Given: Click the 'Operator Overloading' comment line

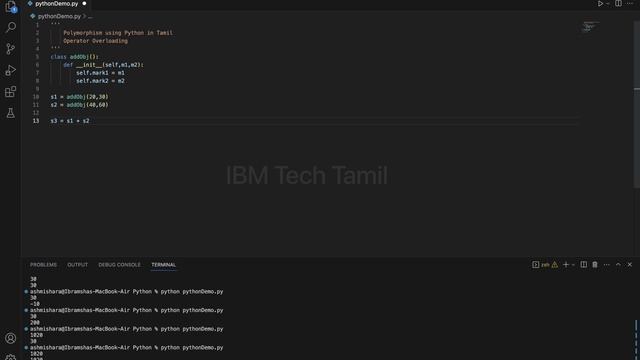Looking at the screenshot, I should [x=95, y=41].
